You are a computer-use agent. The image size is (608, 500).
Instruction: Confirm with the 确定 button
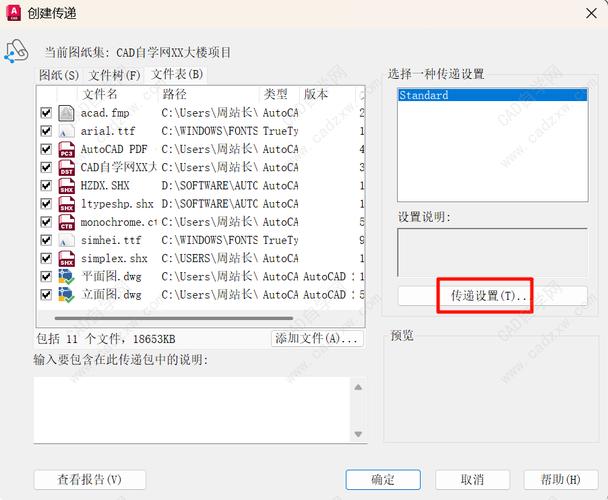click(x=383, y=480)
